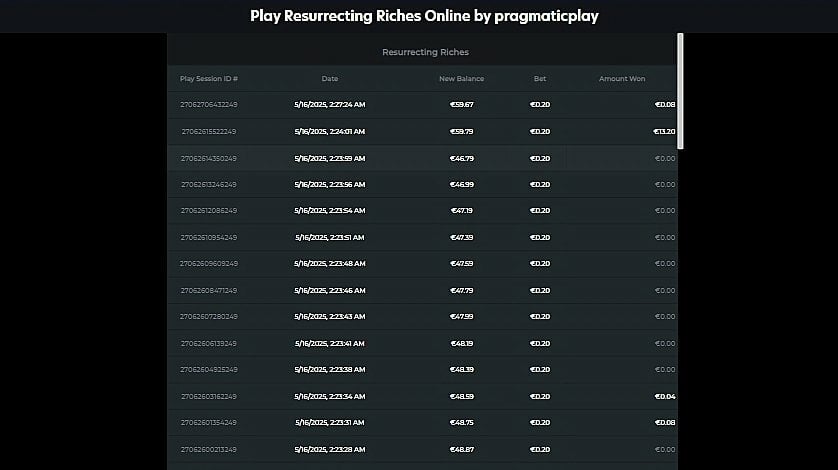This screenshot has height=470, width=838.
Task: Open session ID 2706260135249
Action: 208,422
